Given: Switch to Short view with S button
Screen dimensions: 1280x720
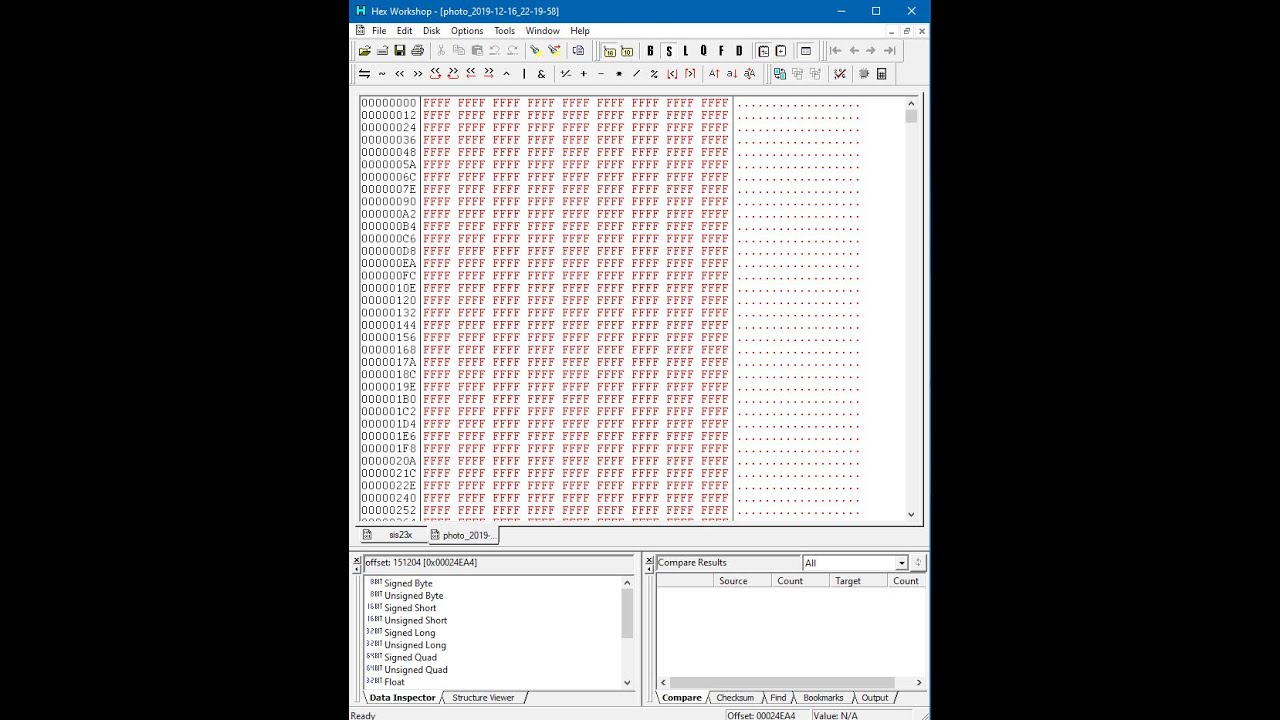Looking at the screenshot, I should [669, 51].
